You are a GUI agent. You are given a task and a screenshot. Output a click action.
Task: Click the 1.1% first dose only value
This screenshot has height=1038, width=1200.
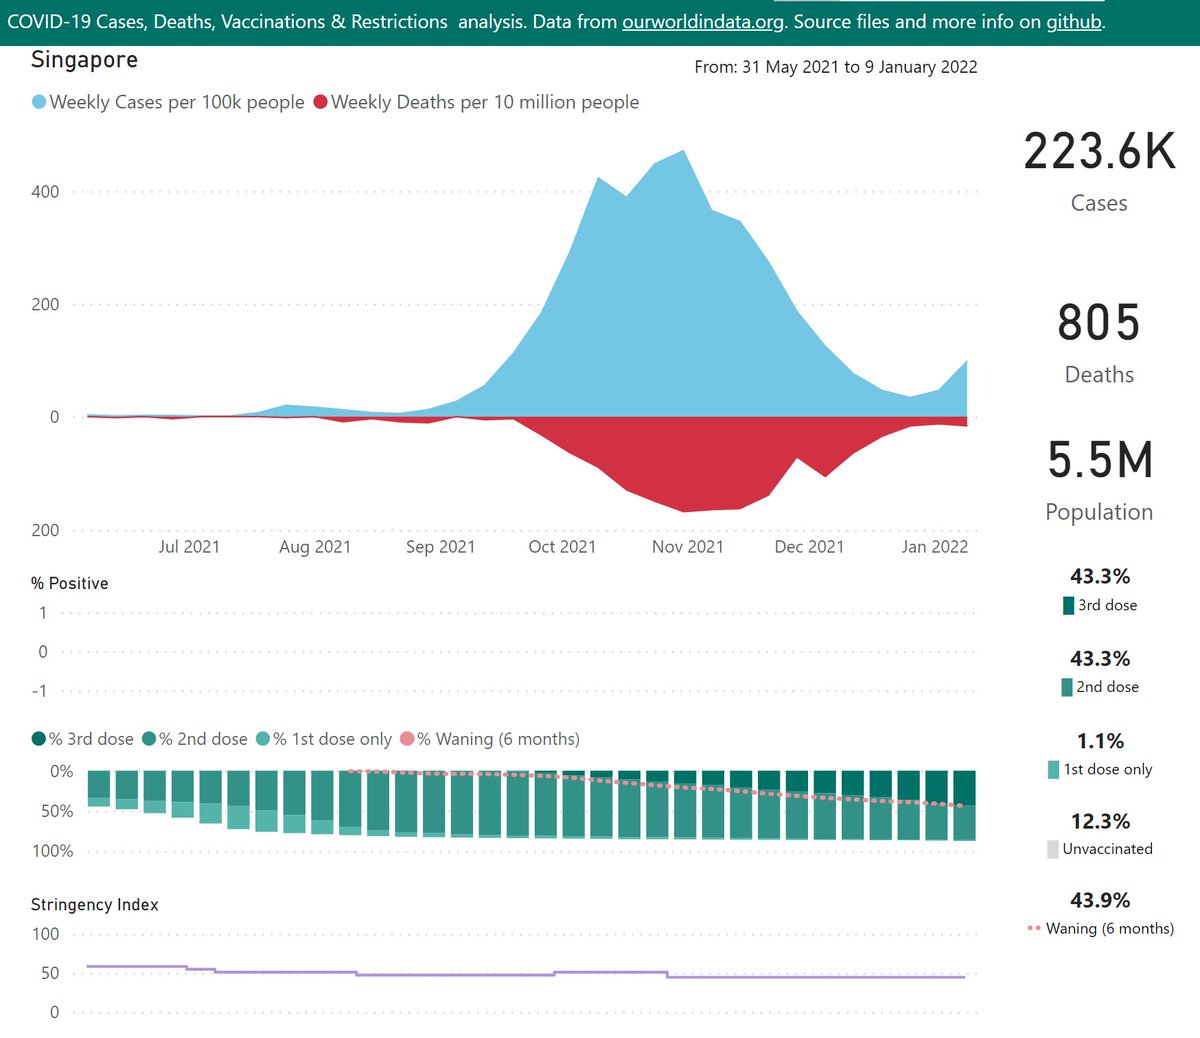[x=1100, y=741]
